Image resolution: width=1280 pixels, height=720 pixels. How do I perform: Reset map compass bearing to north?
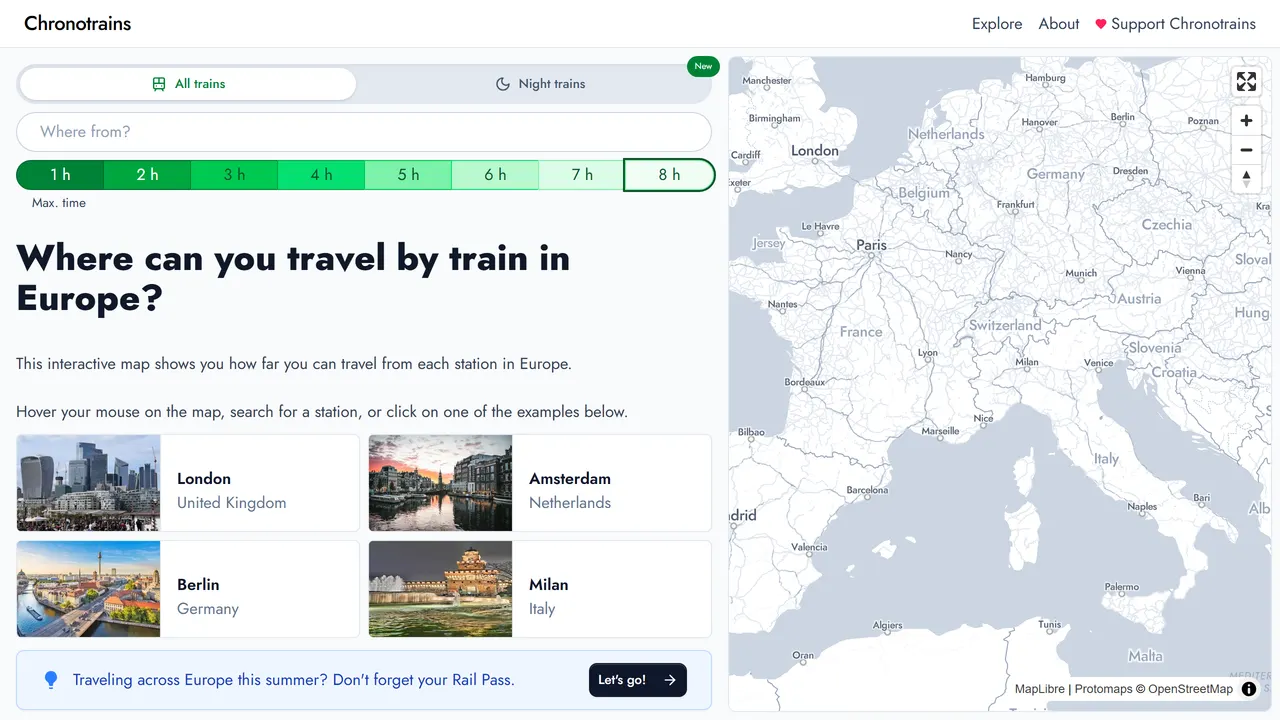[1246, 179]
